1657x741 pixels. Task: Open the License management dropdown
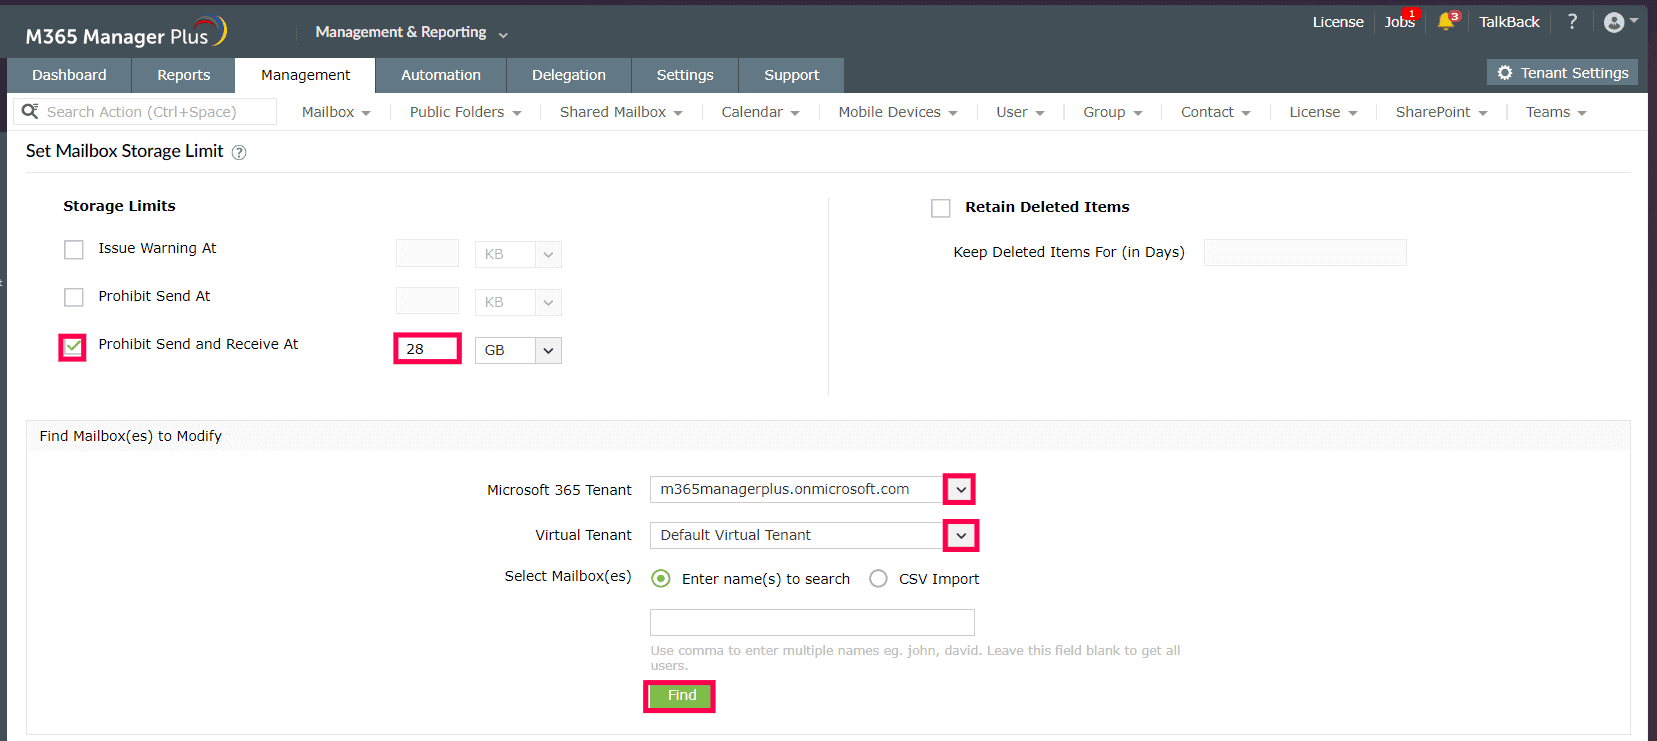click(1323, 112)
